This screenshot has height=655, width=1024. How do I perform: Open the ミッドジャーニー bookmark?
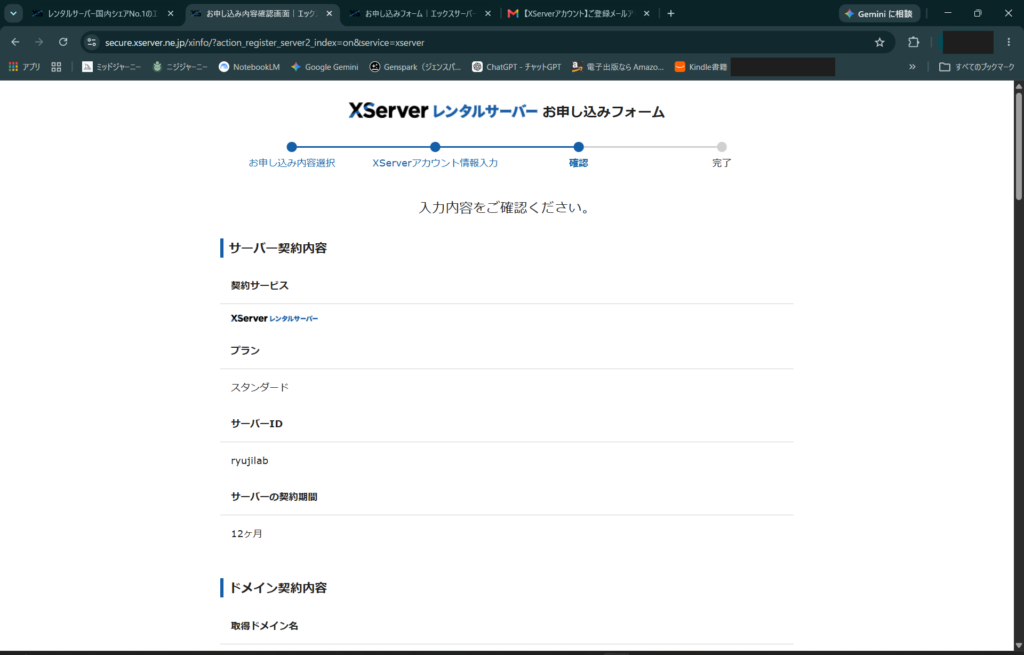111,67
